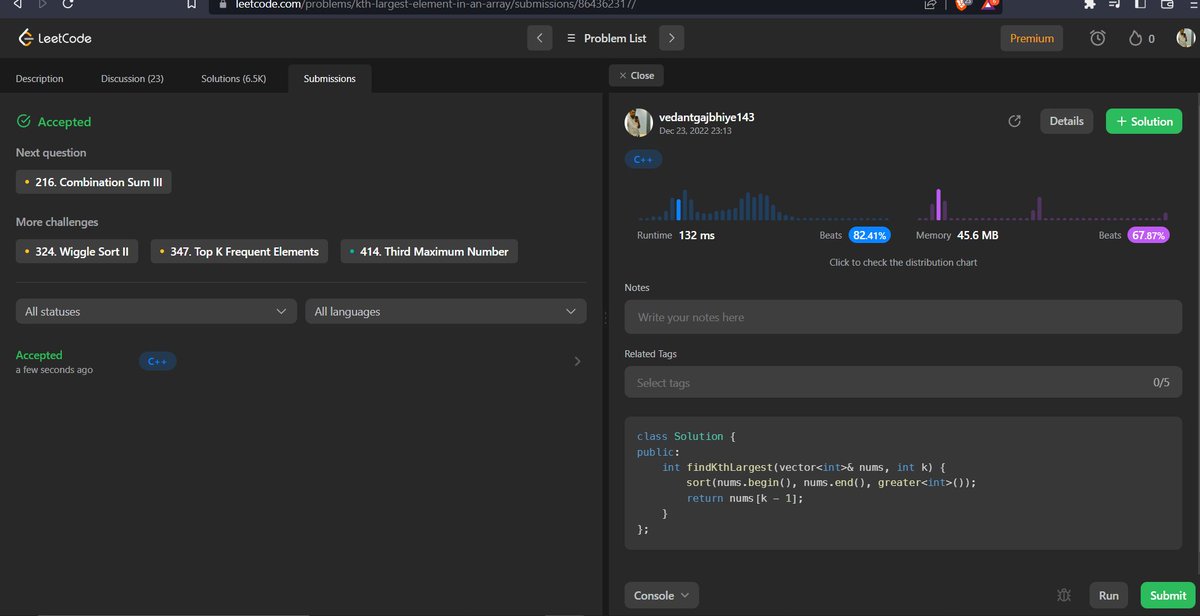This screenshot has width=1200, height=616.
Task: Open 216. Combination Sum III next question
Action: tap(93, 183)
